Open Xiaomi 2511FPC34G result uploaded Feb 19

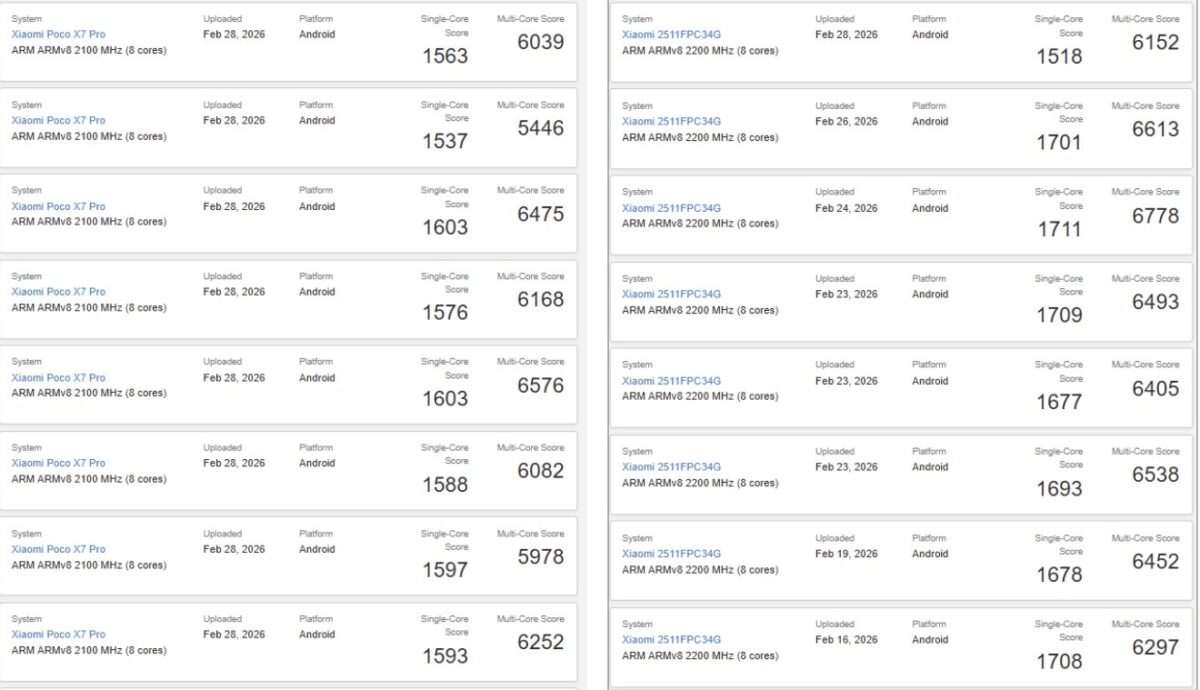point(671,554)
